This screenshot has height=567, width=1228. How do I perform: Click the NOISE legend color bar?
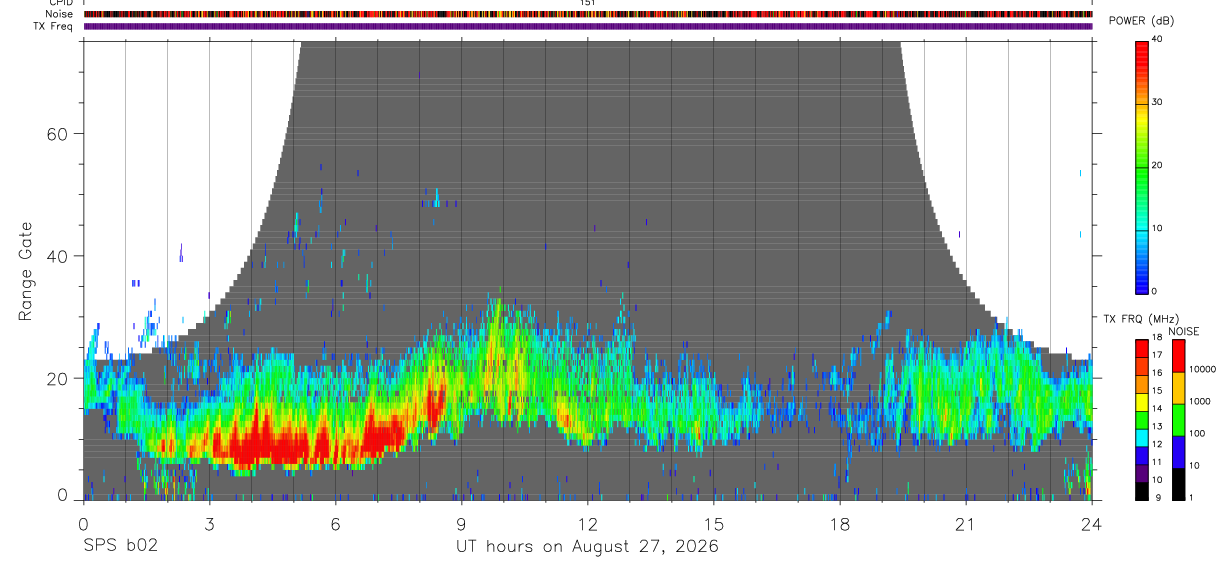(x=1177, y=420)
